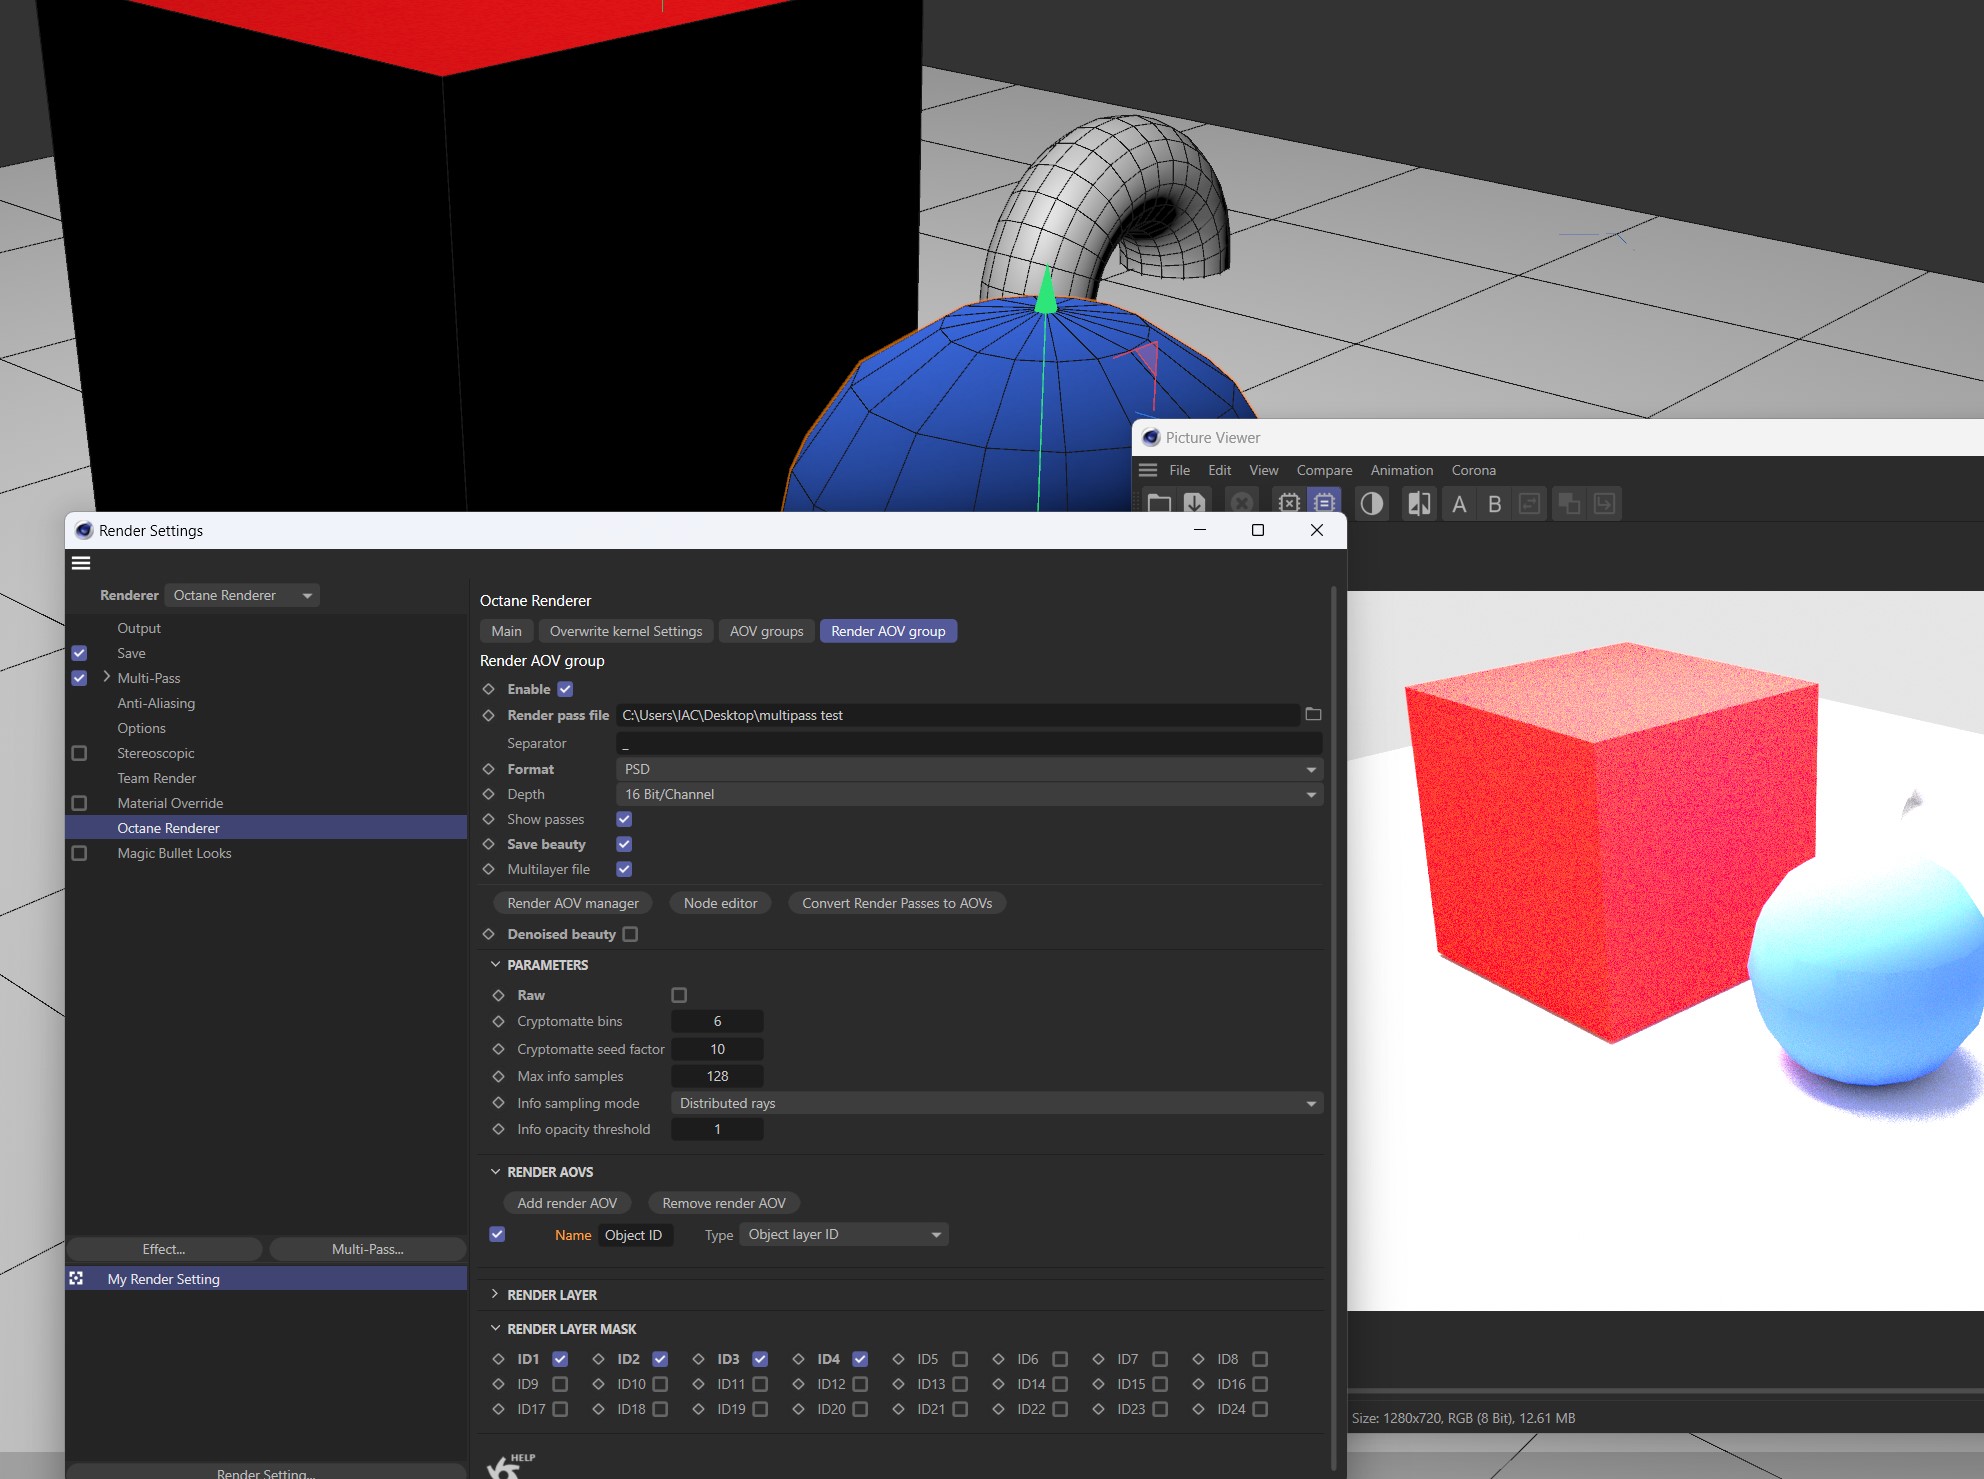Click the Open folder icon in Picture Viewer
The height and width of the screenshot is (1479, 1984).
point(1159,503)
